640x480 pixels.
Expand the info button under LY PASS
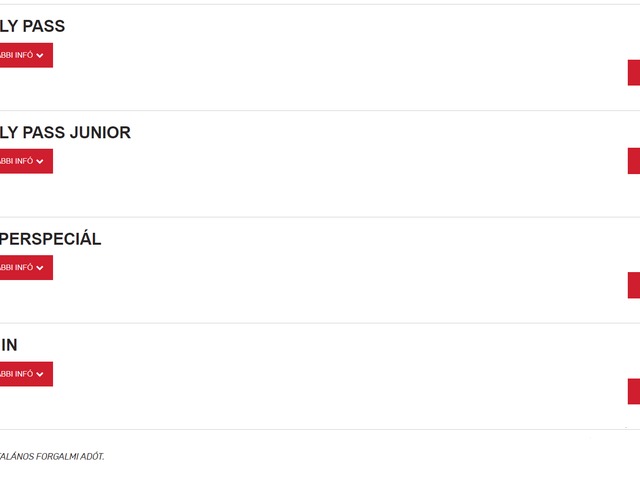26,55
